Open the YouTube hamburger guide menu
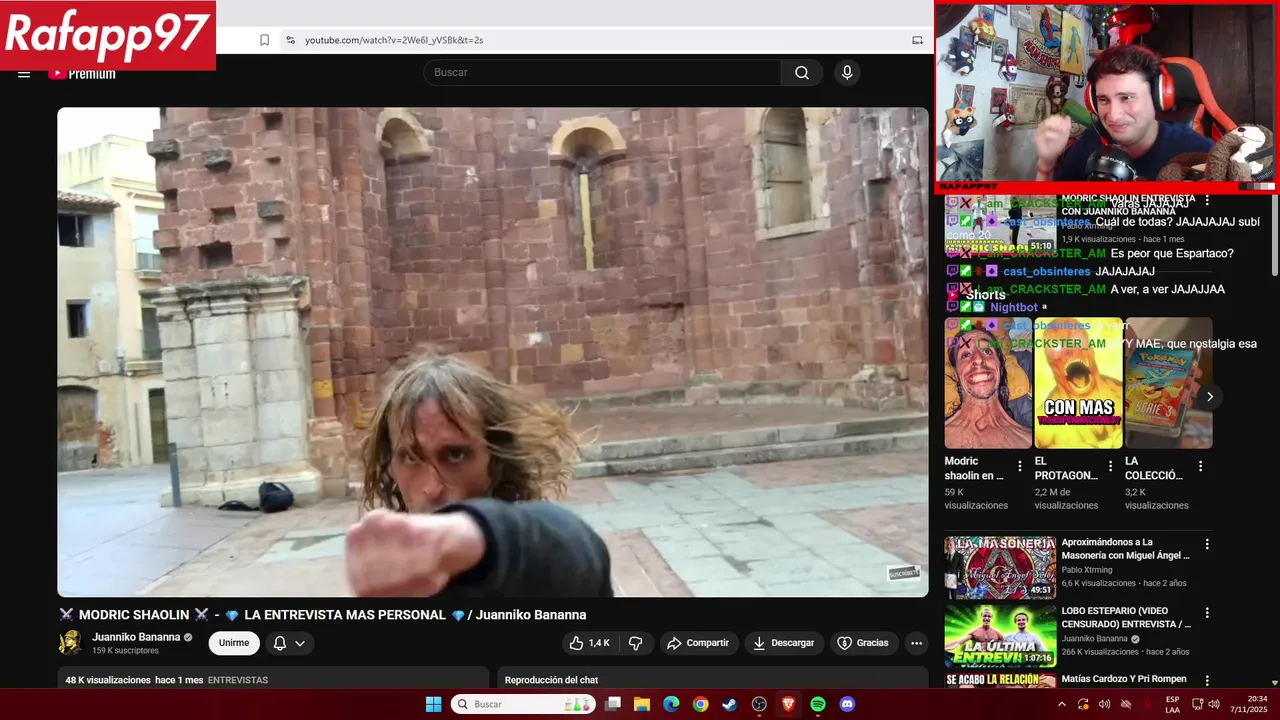Viewport: 1280px width, 720px height. coord(24,73)
